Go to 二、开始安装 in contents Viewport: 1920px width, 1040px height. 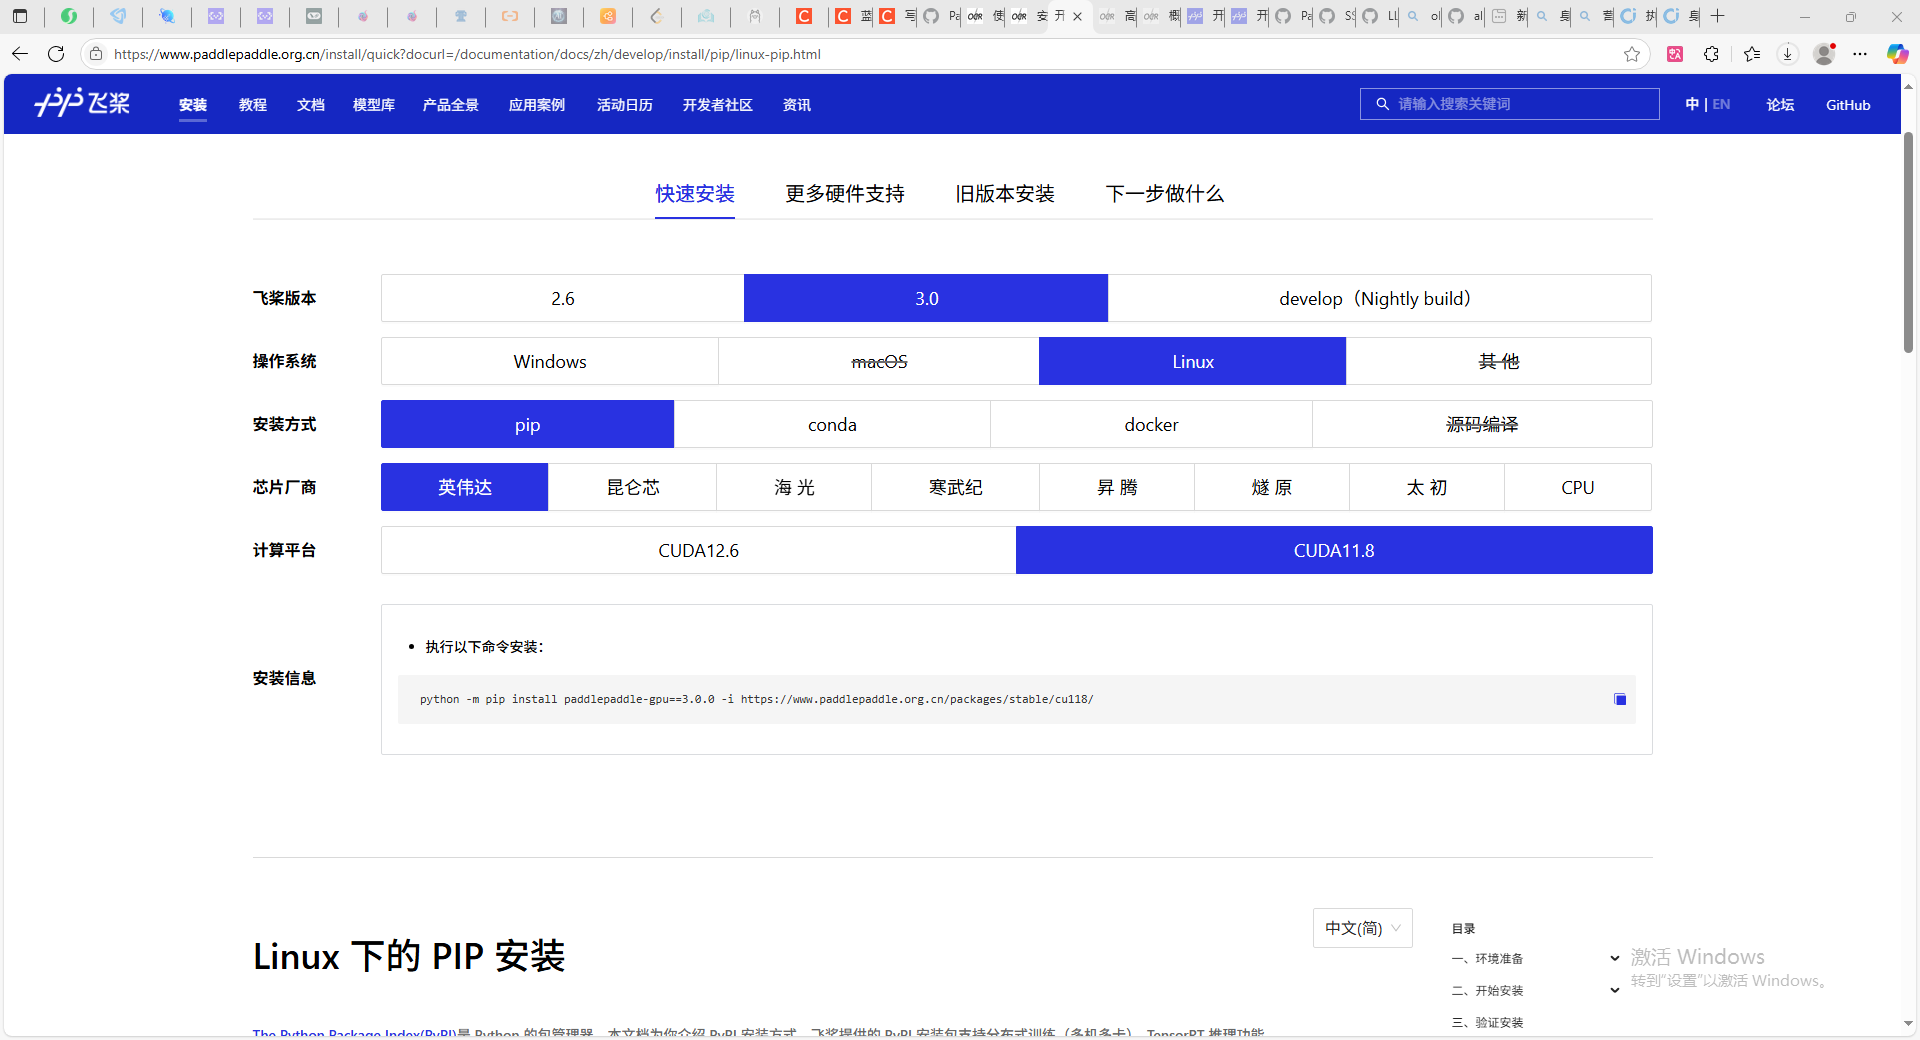tap(1488, 990)
